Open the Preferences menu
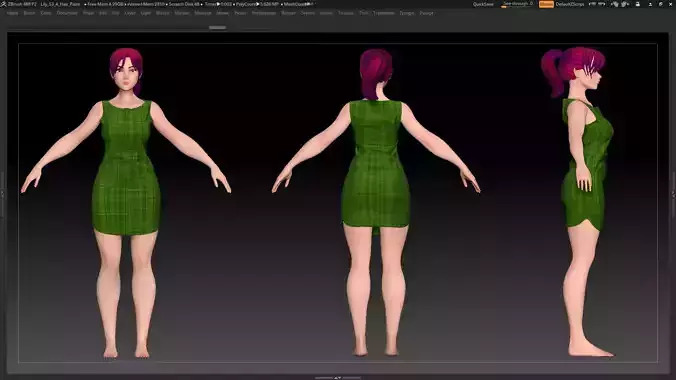Viewport: 676px width, 380px height. click(x=264, y=13)
